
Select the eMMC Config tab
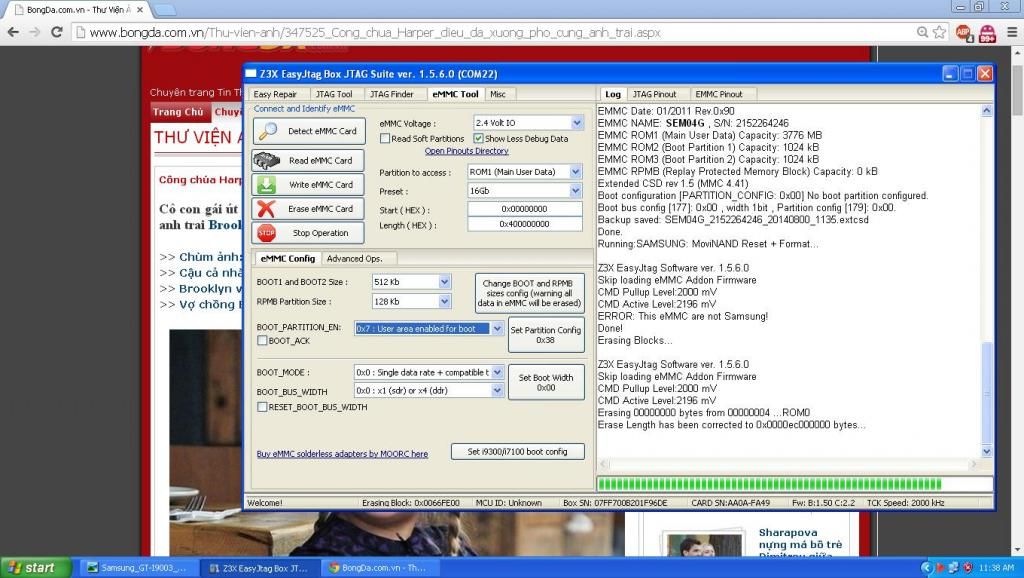tap(287, 259)
